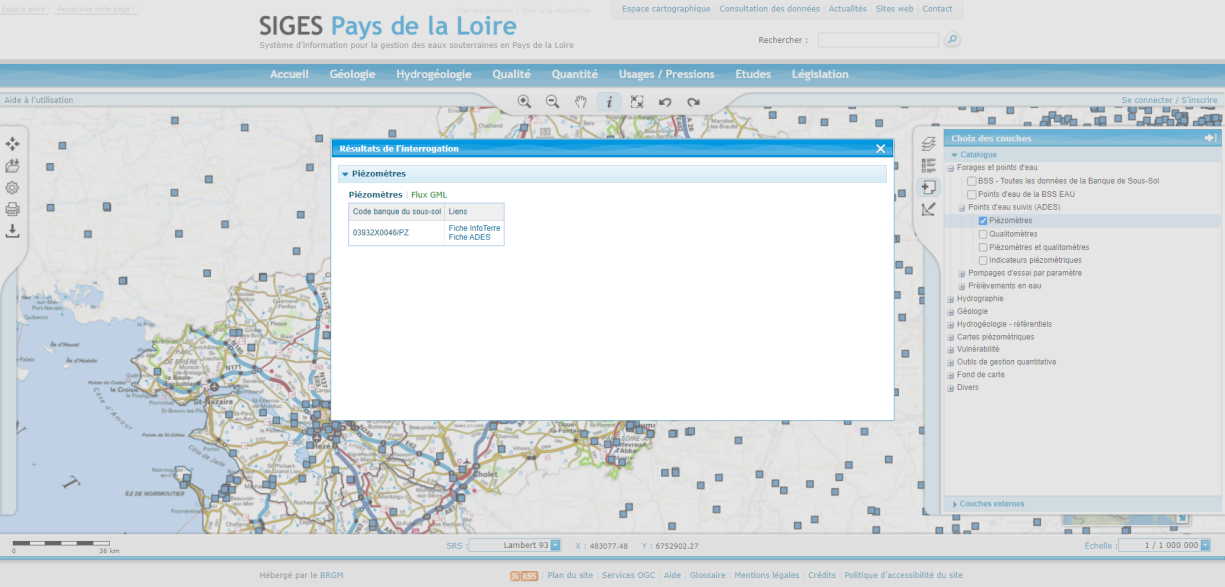Click the Rechercher search input field
The image size is (1225, 587).
[878, 40]
